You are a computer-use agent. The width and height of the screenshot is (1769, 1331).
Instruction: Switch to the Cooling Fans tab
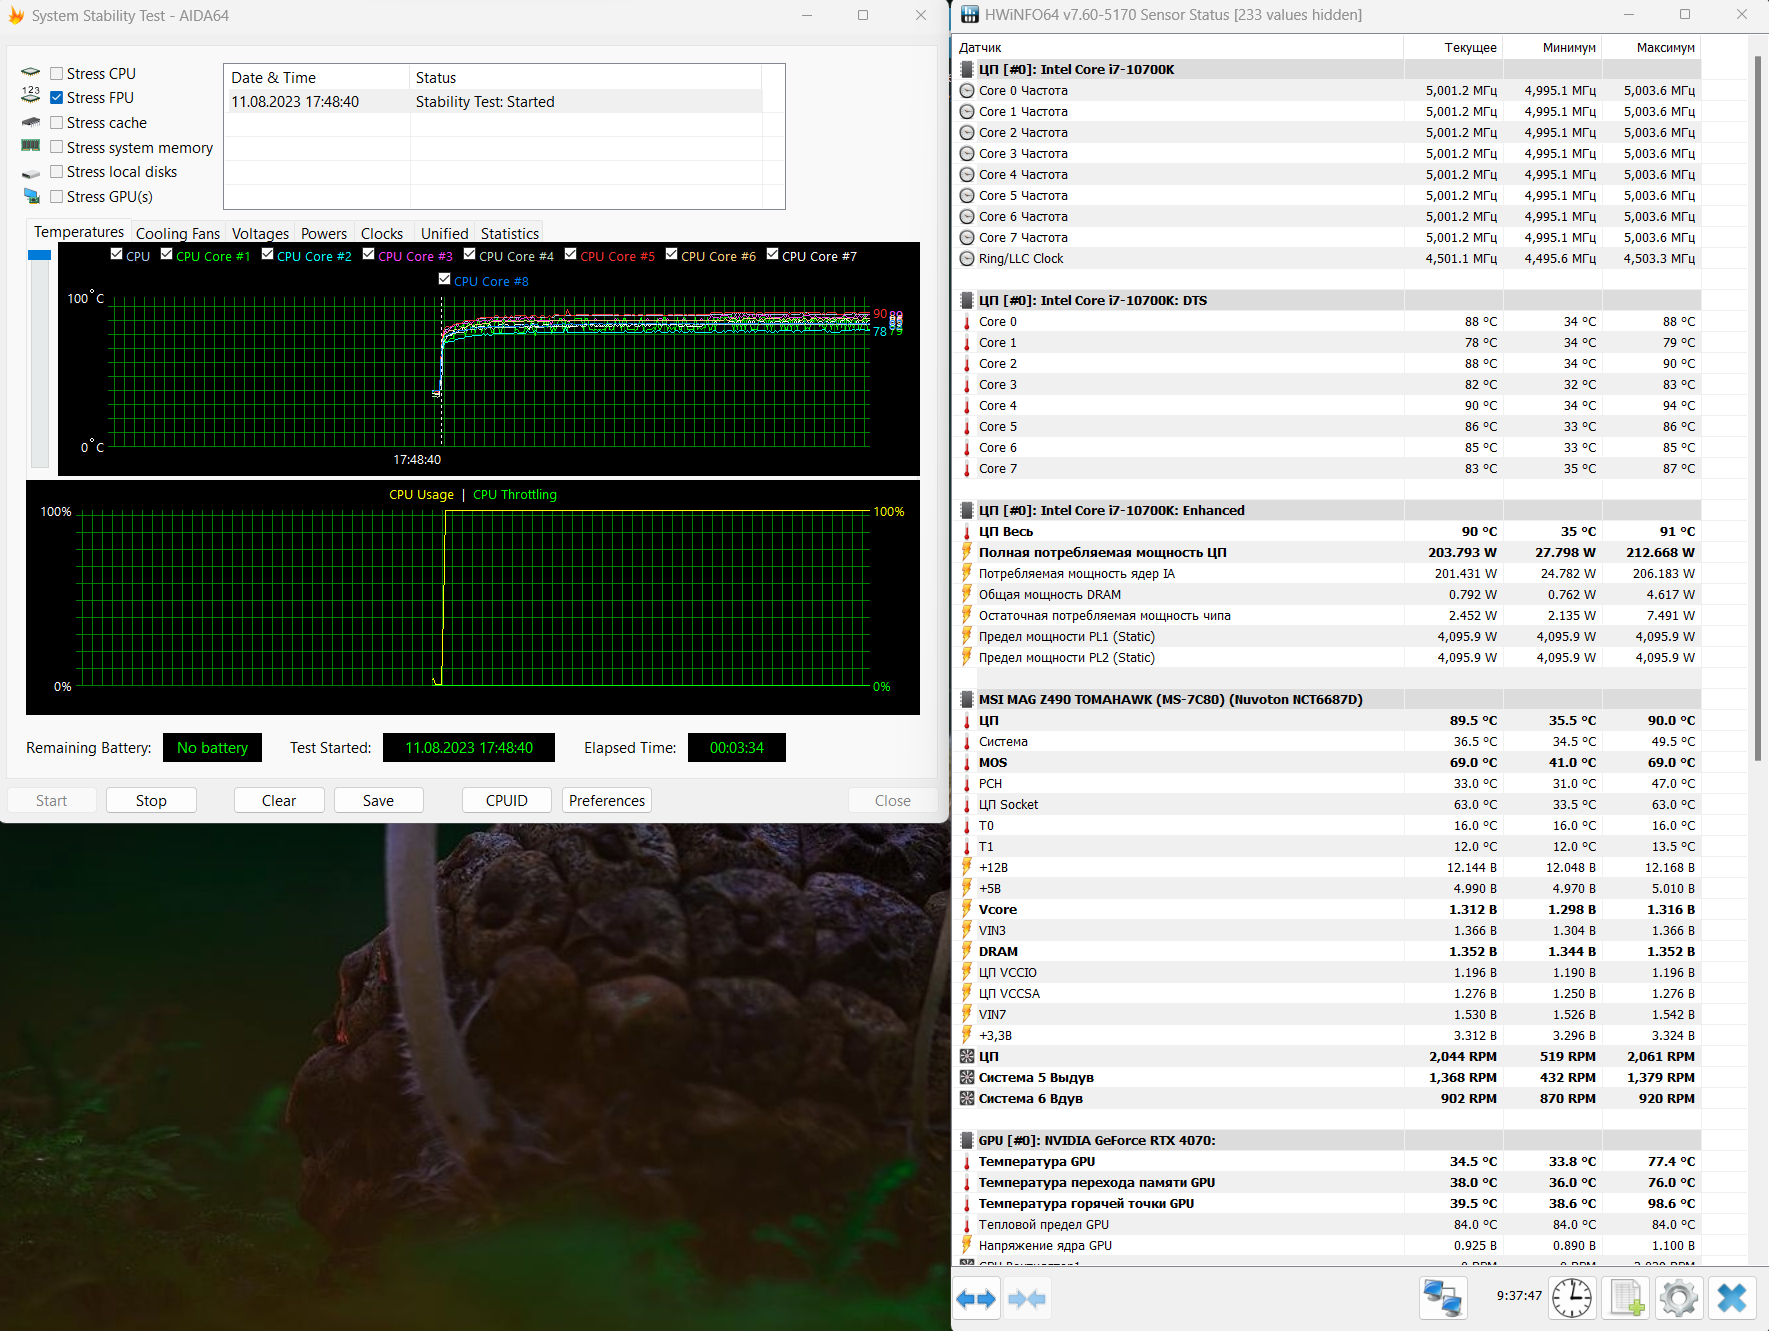click(178, 233)
